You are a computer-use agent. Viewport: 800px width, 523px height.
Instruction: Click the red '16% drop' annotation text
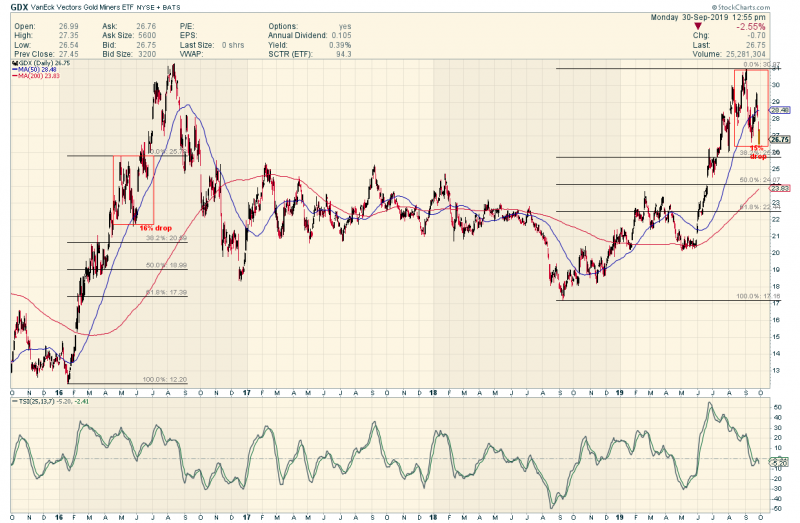pos(156,228)
